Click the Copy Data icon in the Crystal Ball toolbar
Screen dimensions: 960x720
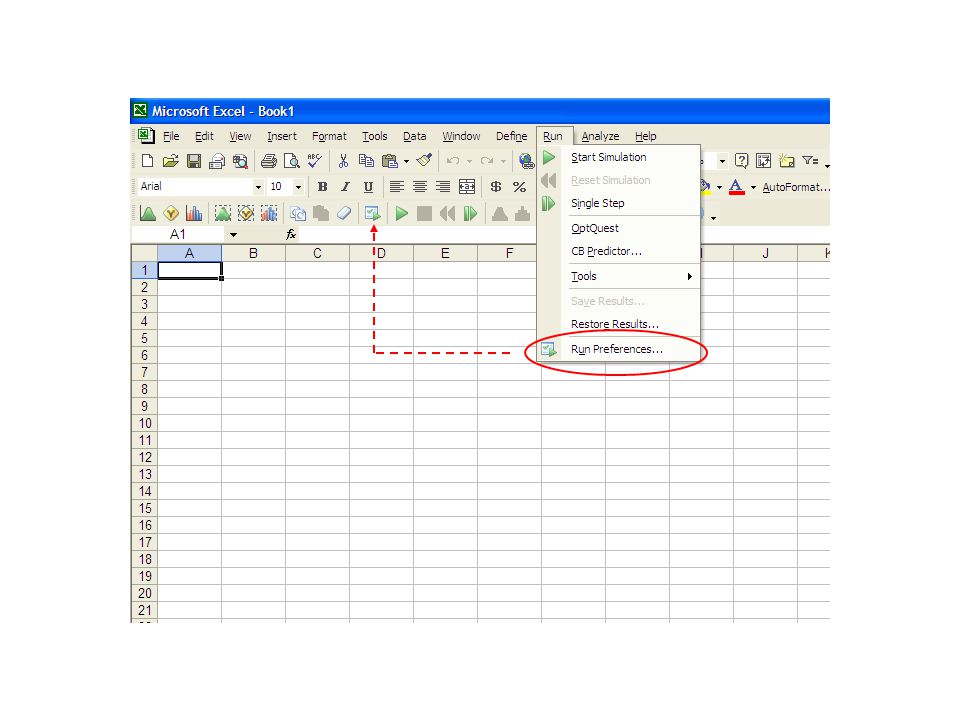click(x=298, y=213)
